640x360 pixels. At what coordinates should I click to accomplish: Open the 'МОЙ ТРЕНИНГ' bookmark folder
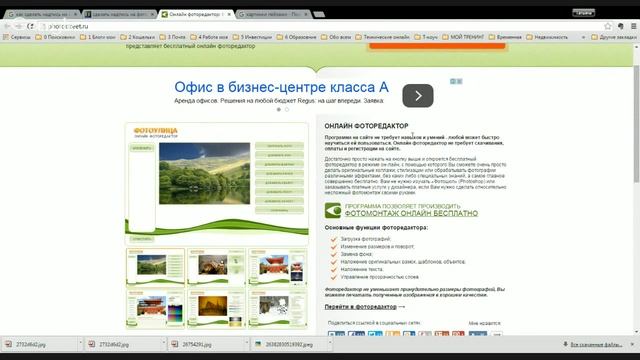[463, 37]
